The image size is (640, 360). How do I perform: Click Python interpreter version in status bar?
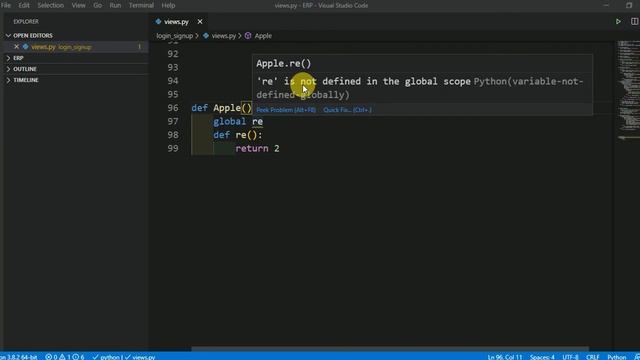point(19,357)
